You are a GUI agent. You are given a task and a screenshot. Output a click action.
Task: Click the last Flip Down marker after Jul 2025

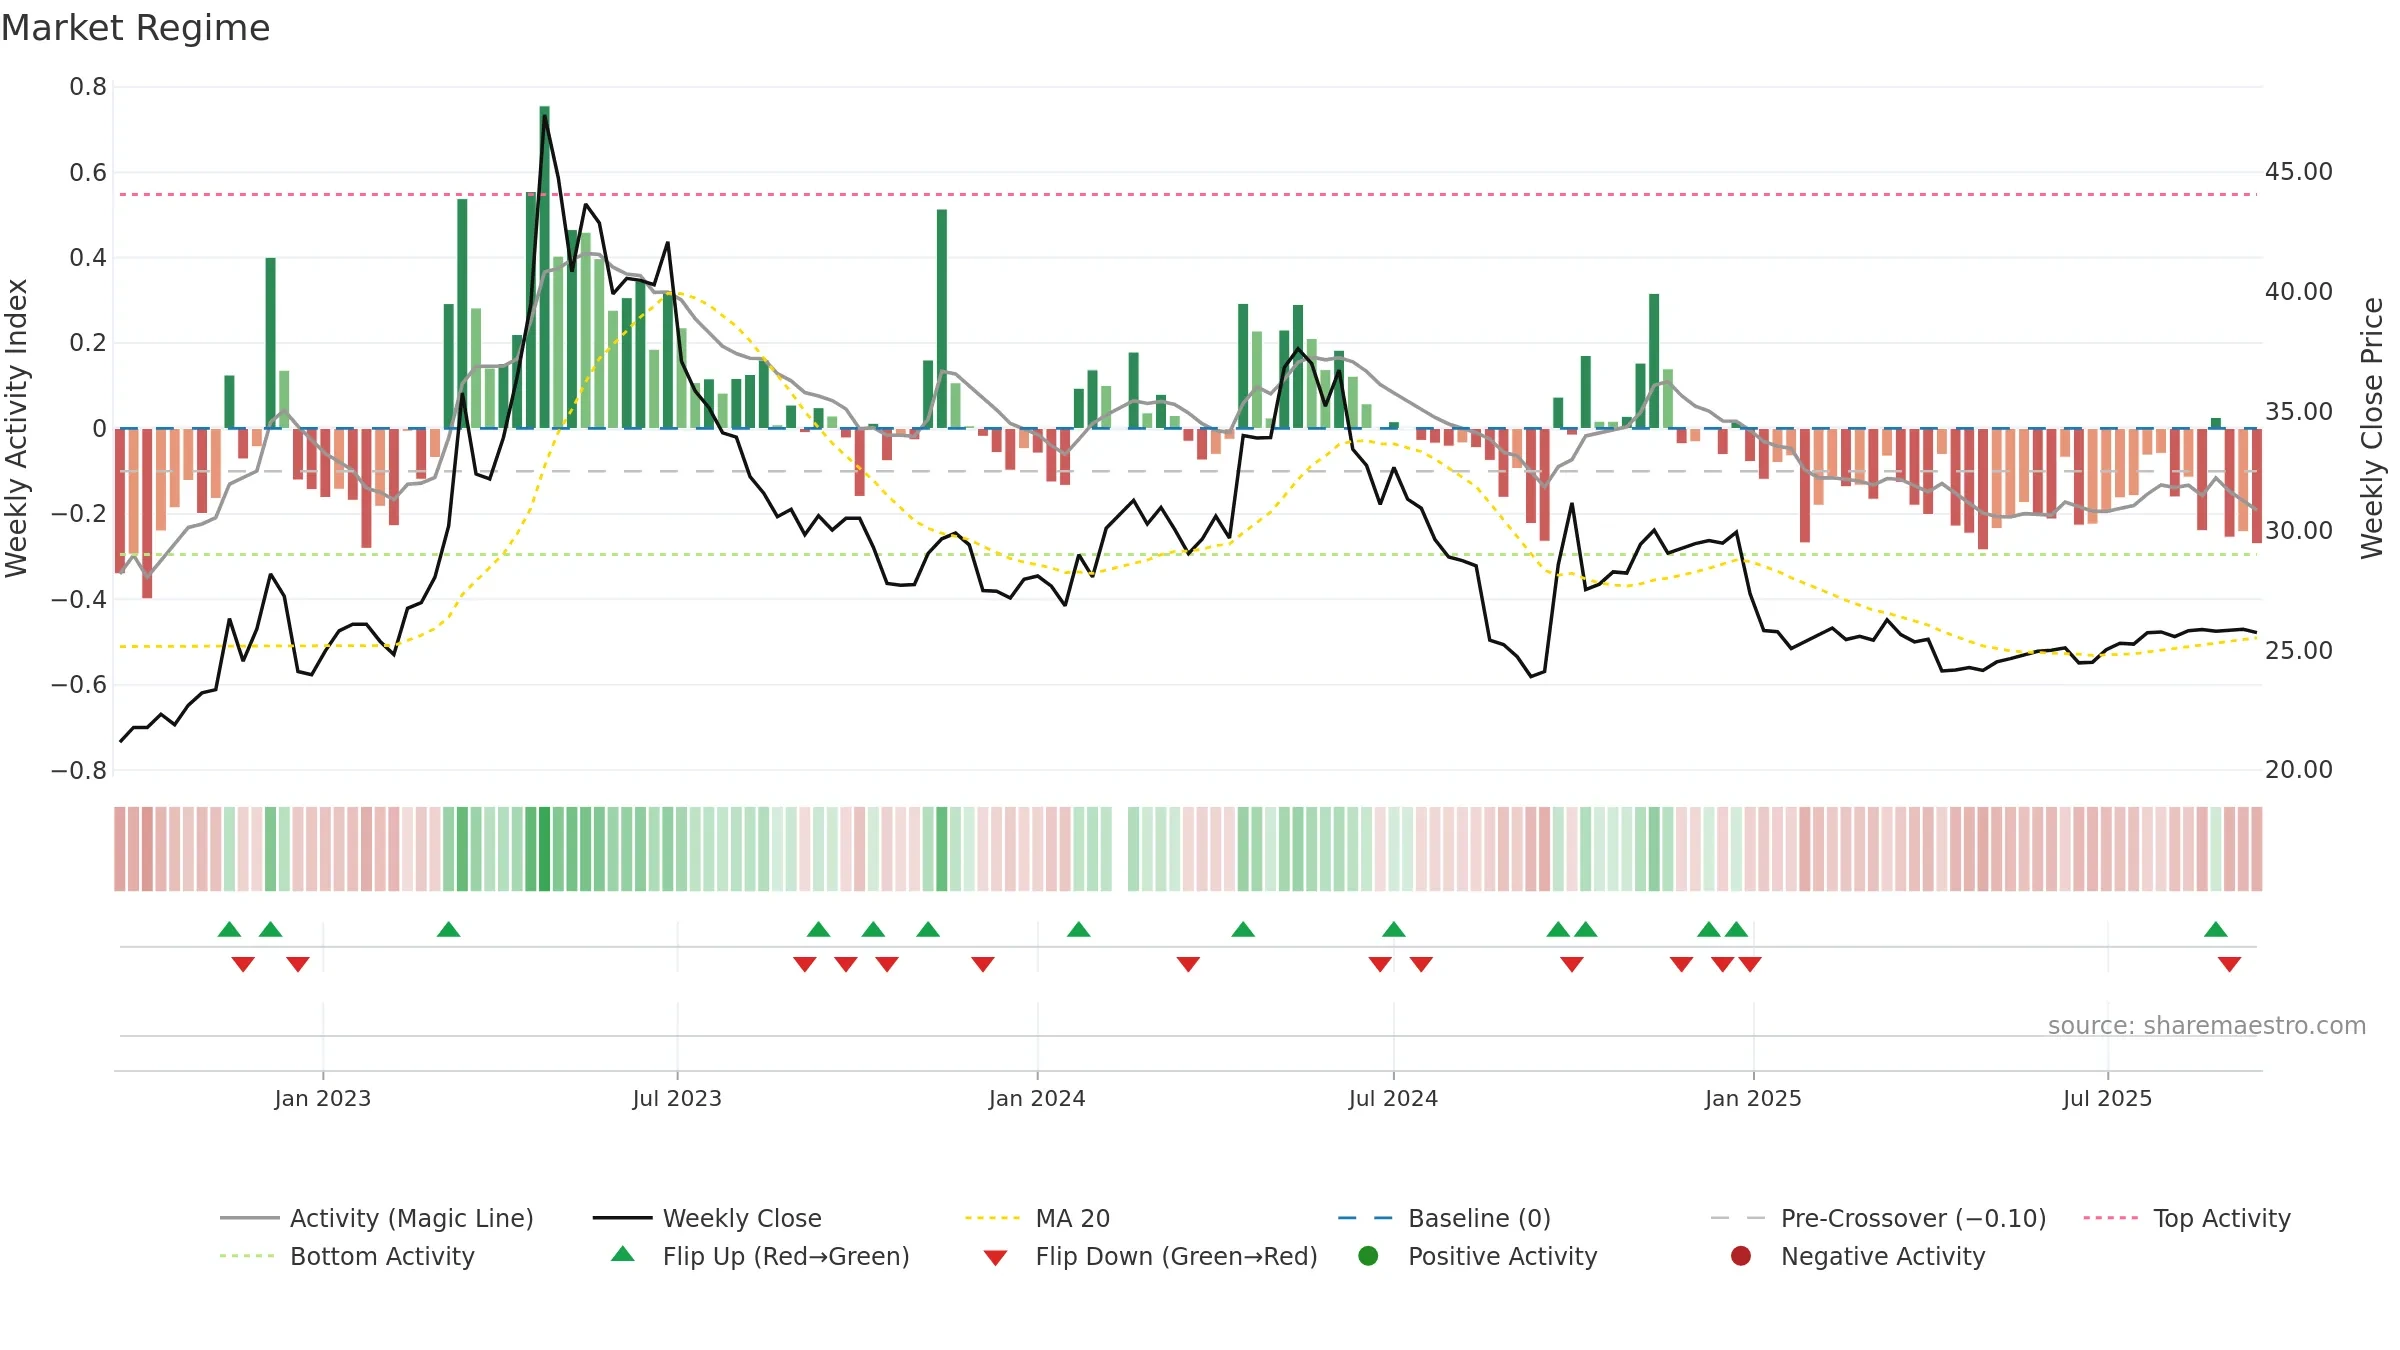click(x=2229, y=964)
